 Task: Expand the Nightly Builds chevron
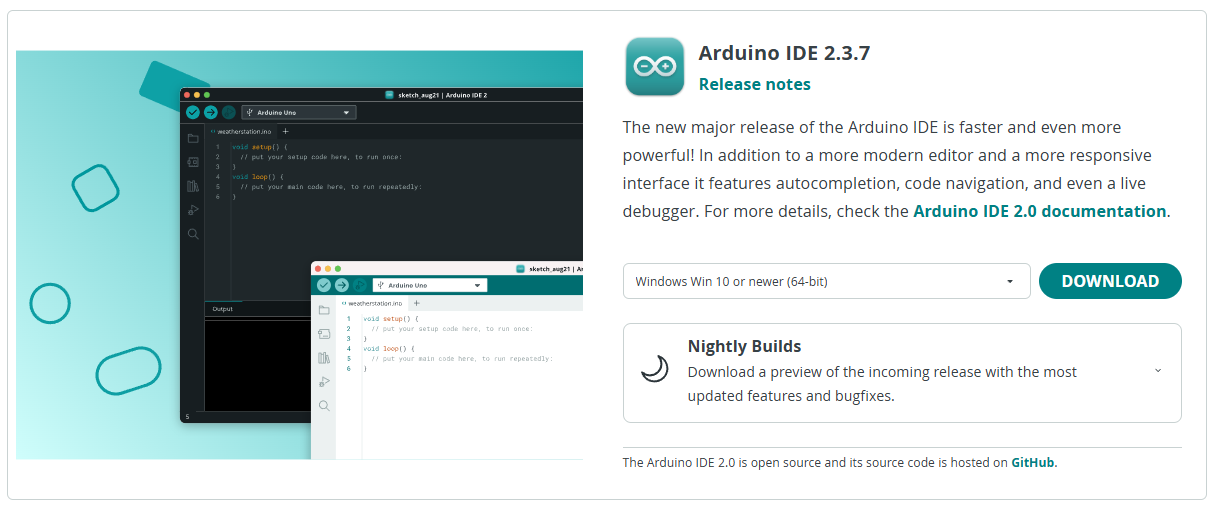[x=1158, y=370]
